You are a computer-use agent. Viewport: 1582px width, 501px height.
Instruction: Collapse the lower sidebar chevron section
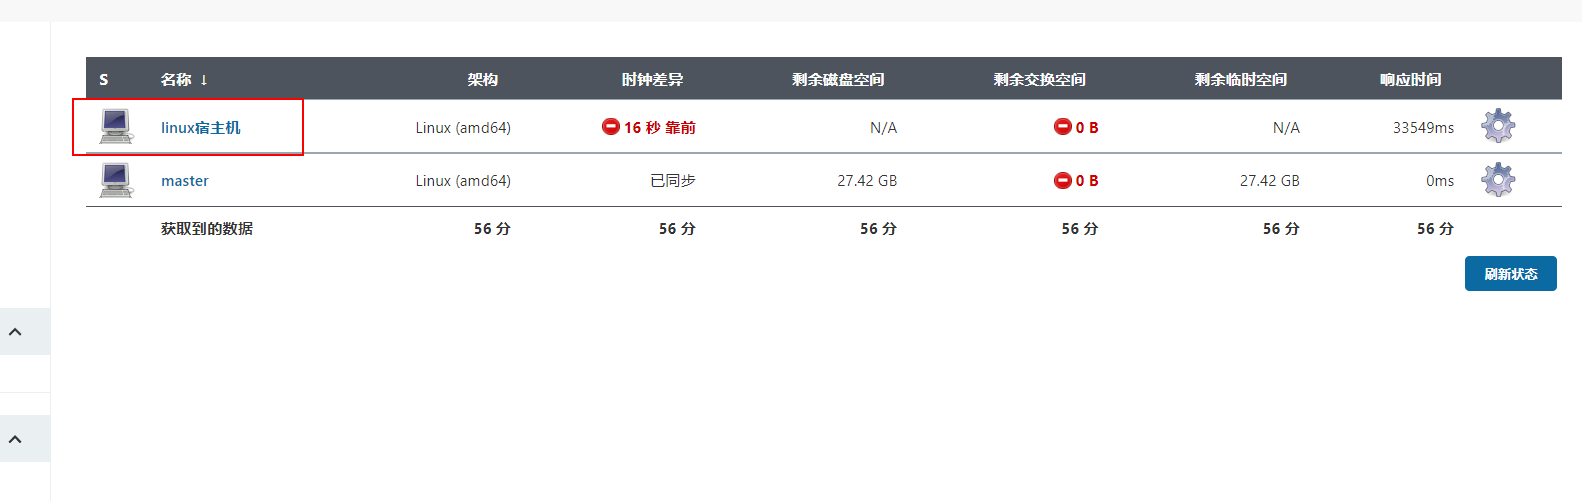[16, 439]
